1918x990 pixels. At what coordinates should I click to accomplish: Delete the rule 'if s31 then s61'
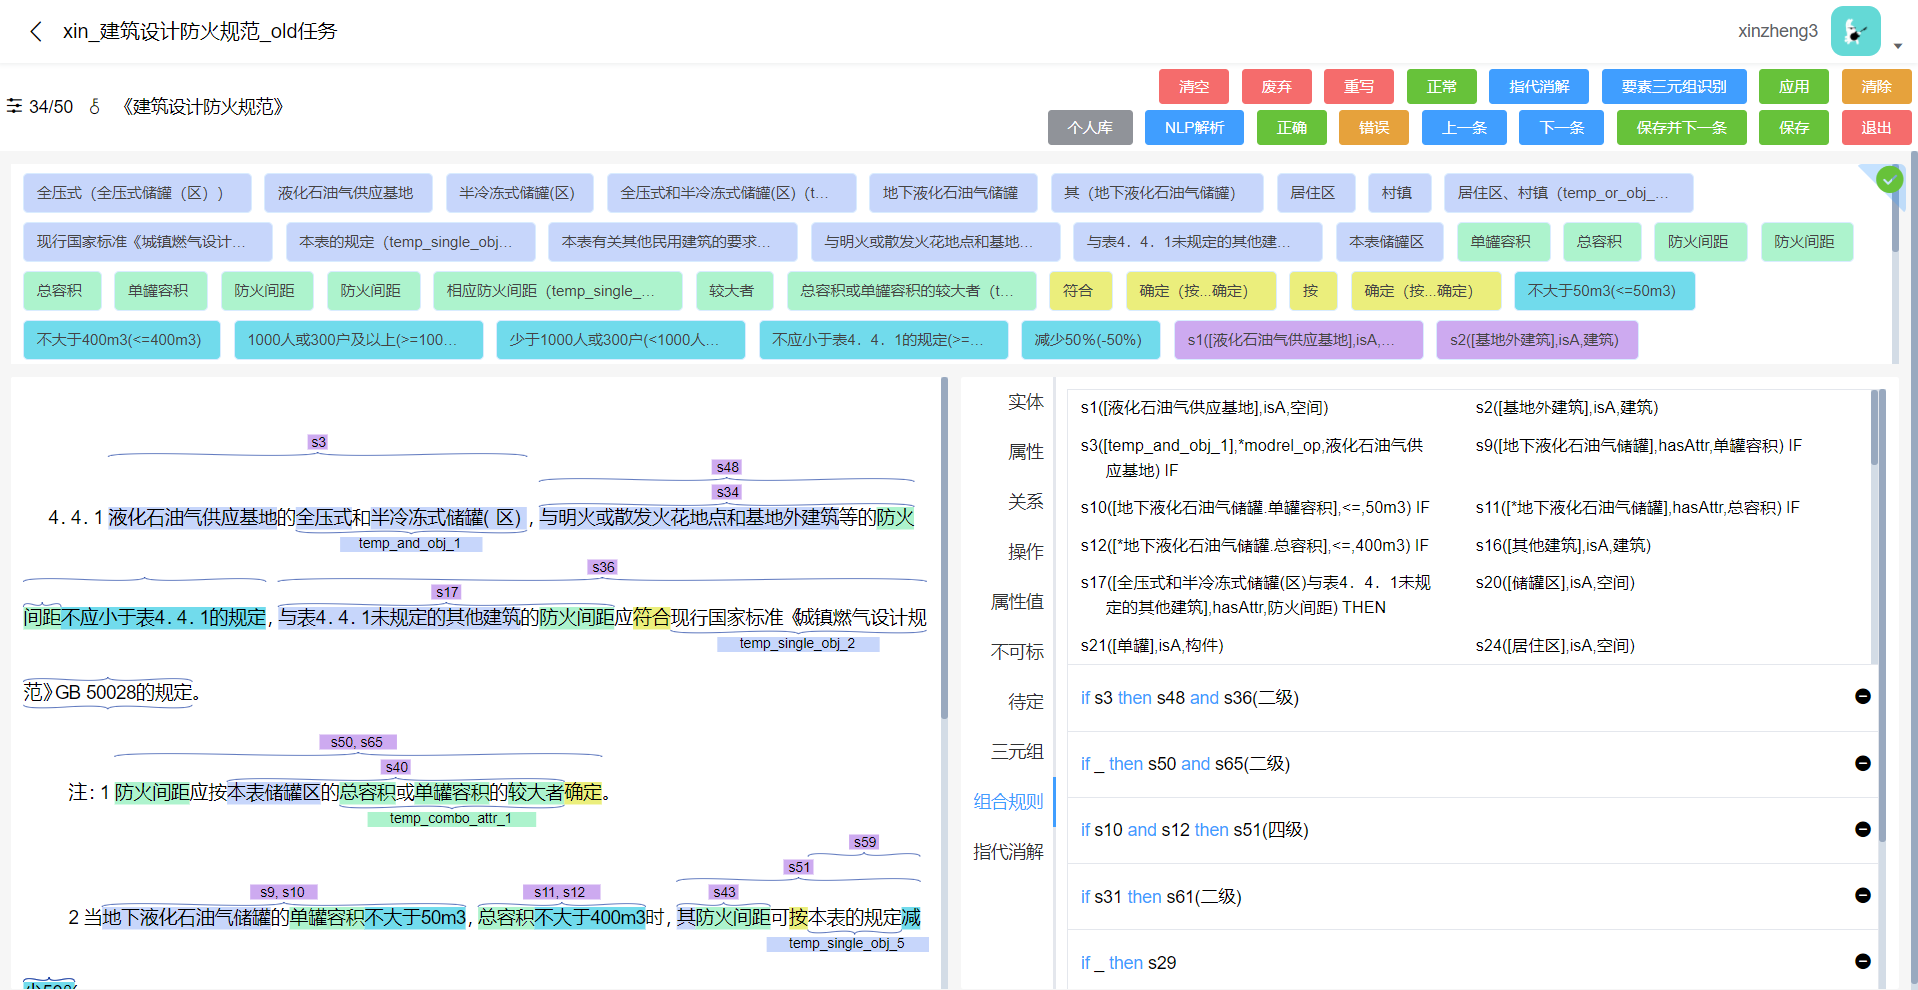1862,896
